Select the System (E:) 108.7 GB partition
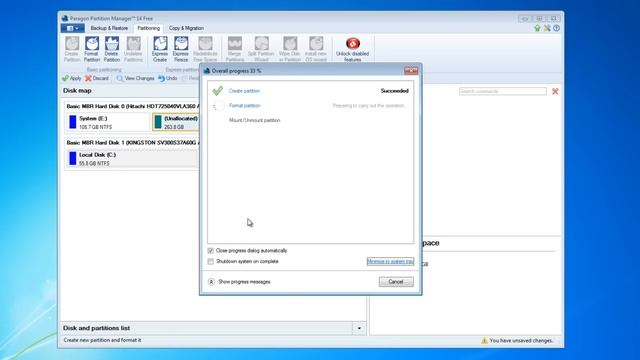 pos(108,122)
